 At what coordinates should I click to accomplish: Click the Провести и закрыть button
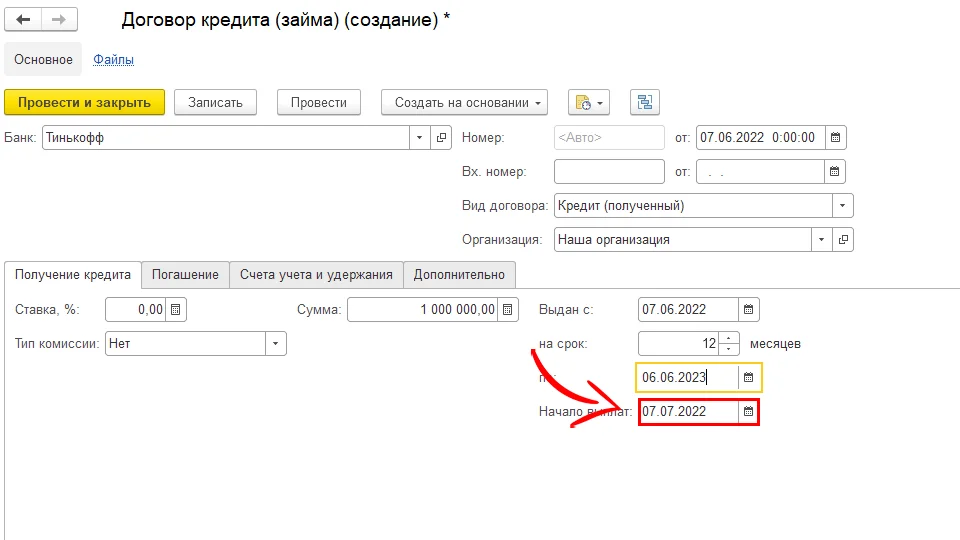point(84,102)
